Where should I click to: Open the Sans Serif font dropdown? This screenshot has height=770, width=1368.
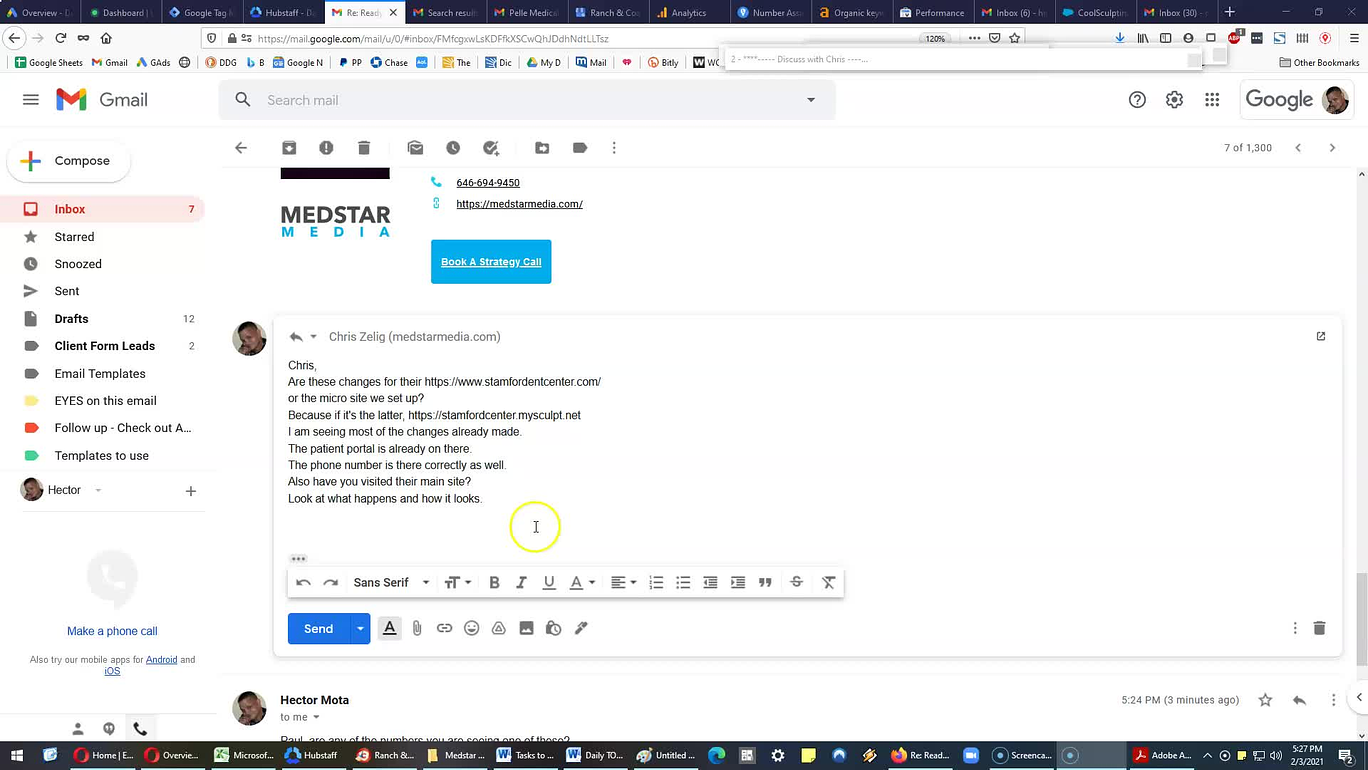391,582
